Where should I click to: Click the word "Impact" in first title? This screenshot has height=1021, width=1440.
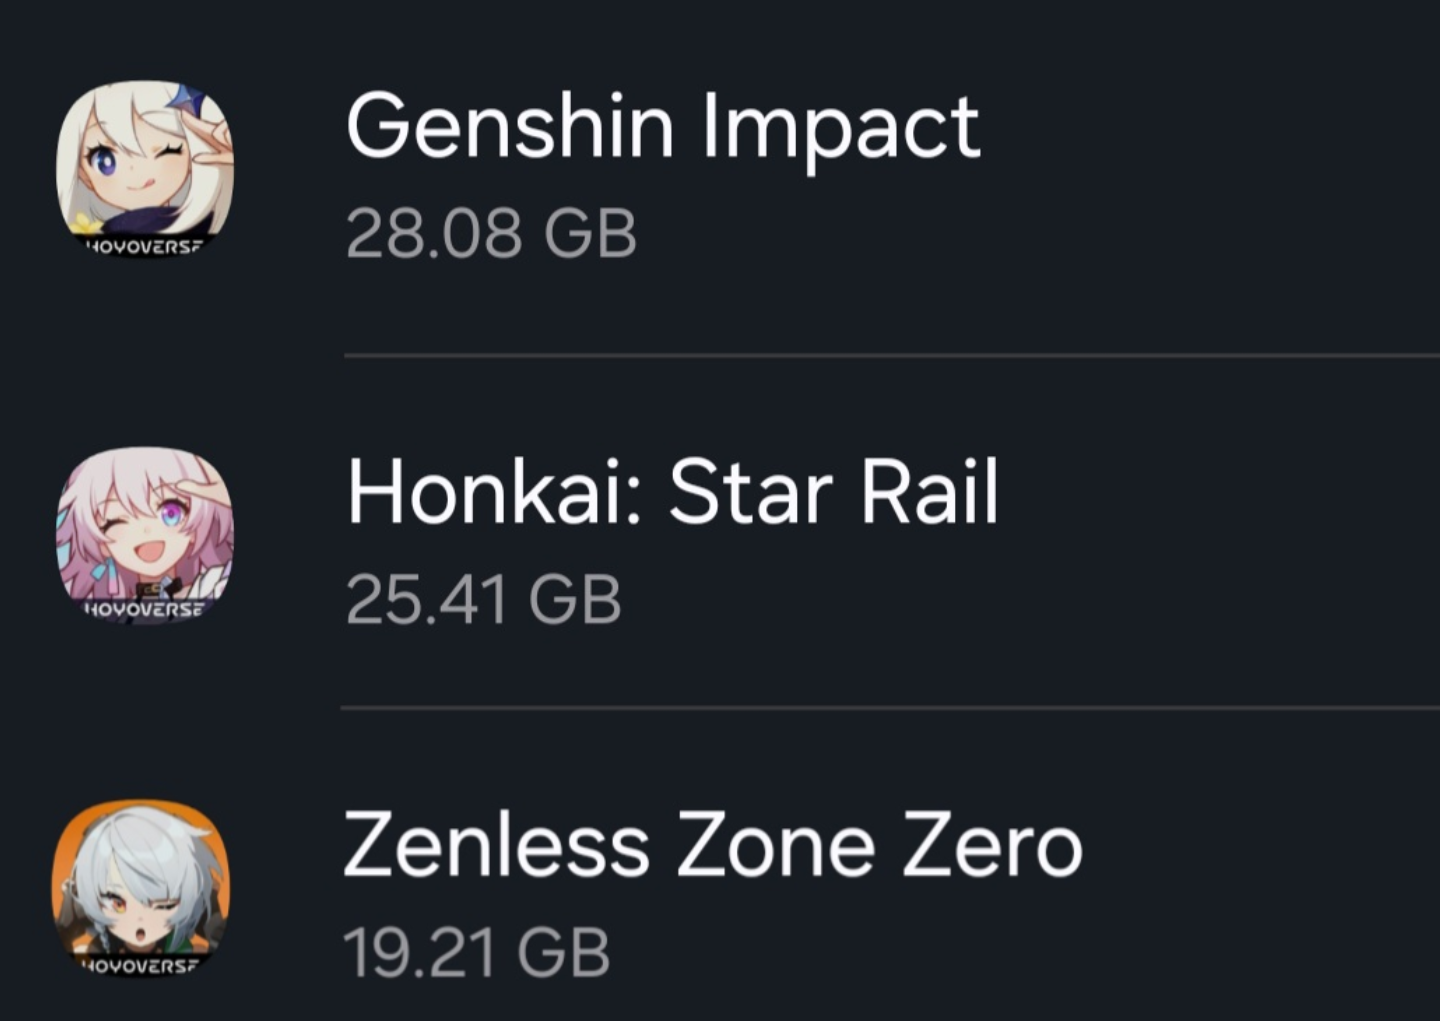tap(840, 129)
